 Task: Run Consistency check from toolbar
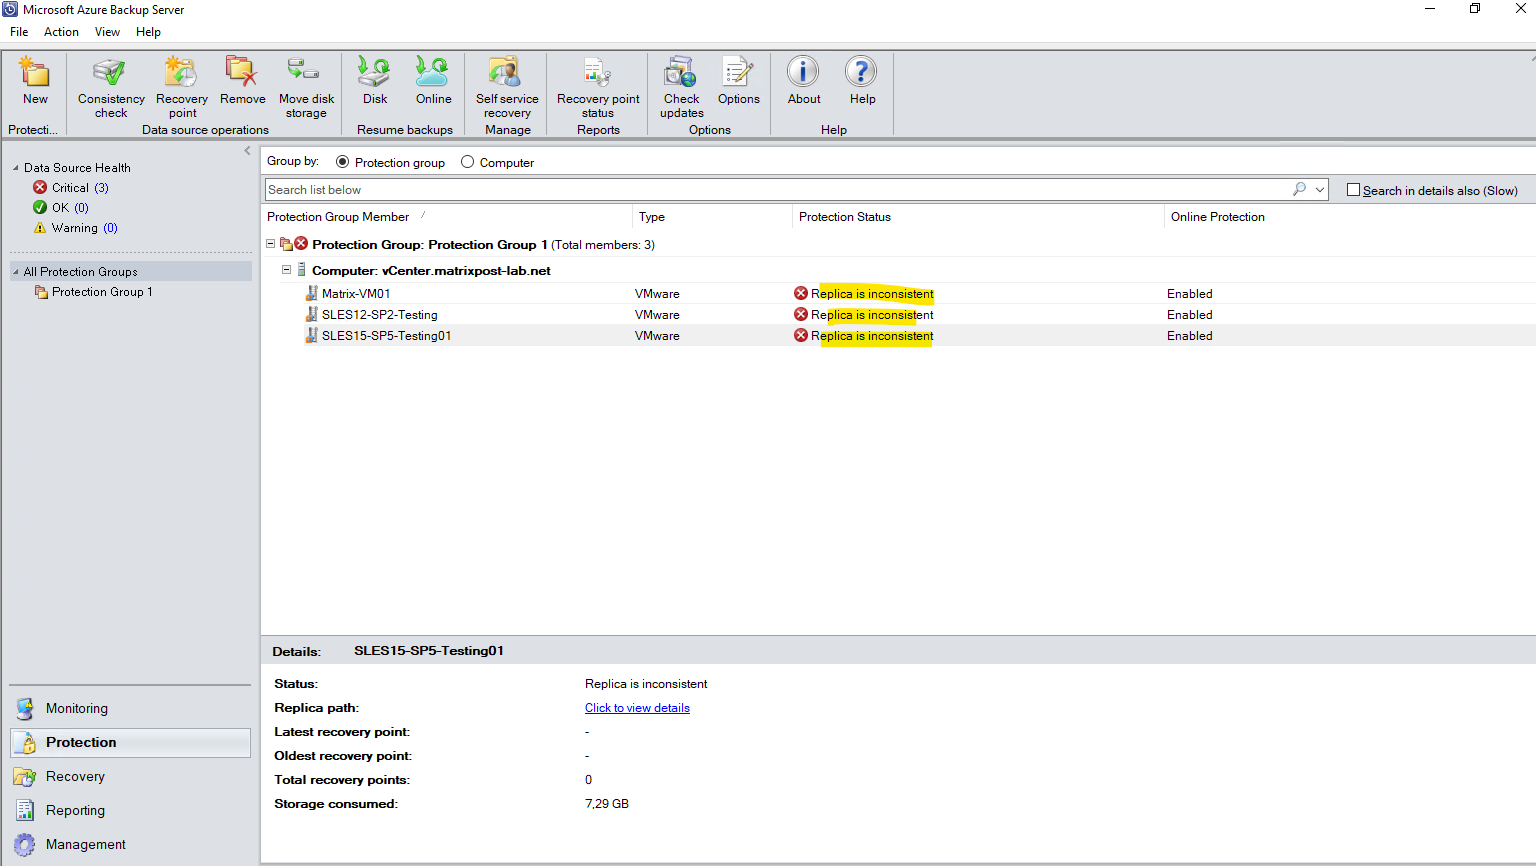(x=110, y=72)
